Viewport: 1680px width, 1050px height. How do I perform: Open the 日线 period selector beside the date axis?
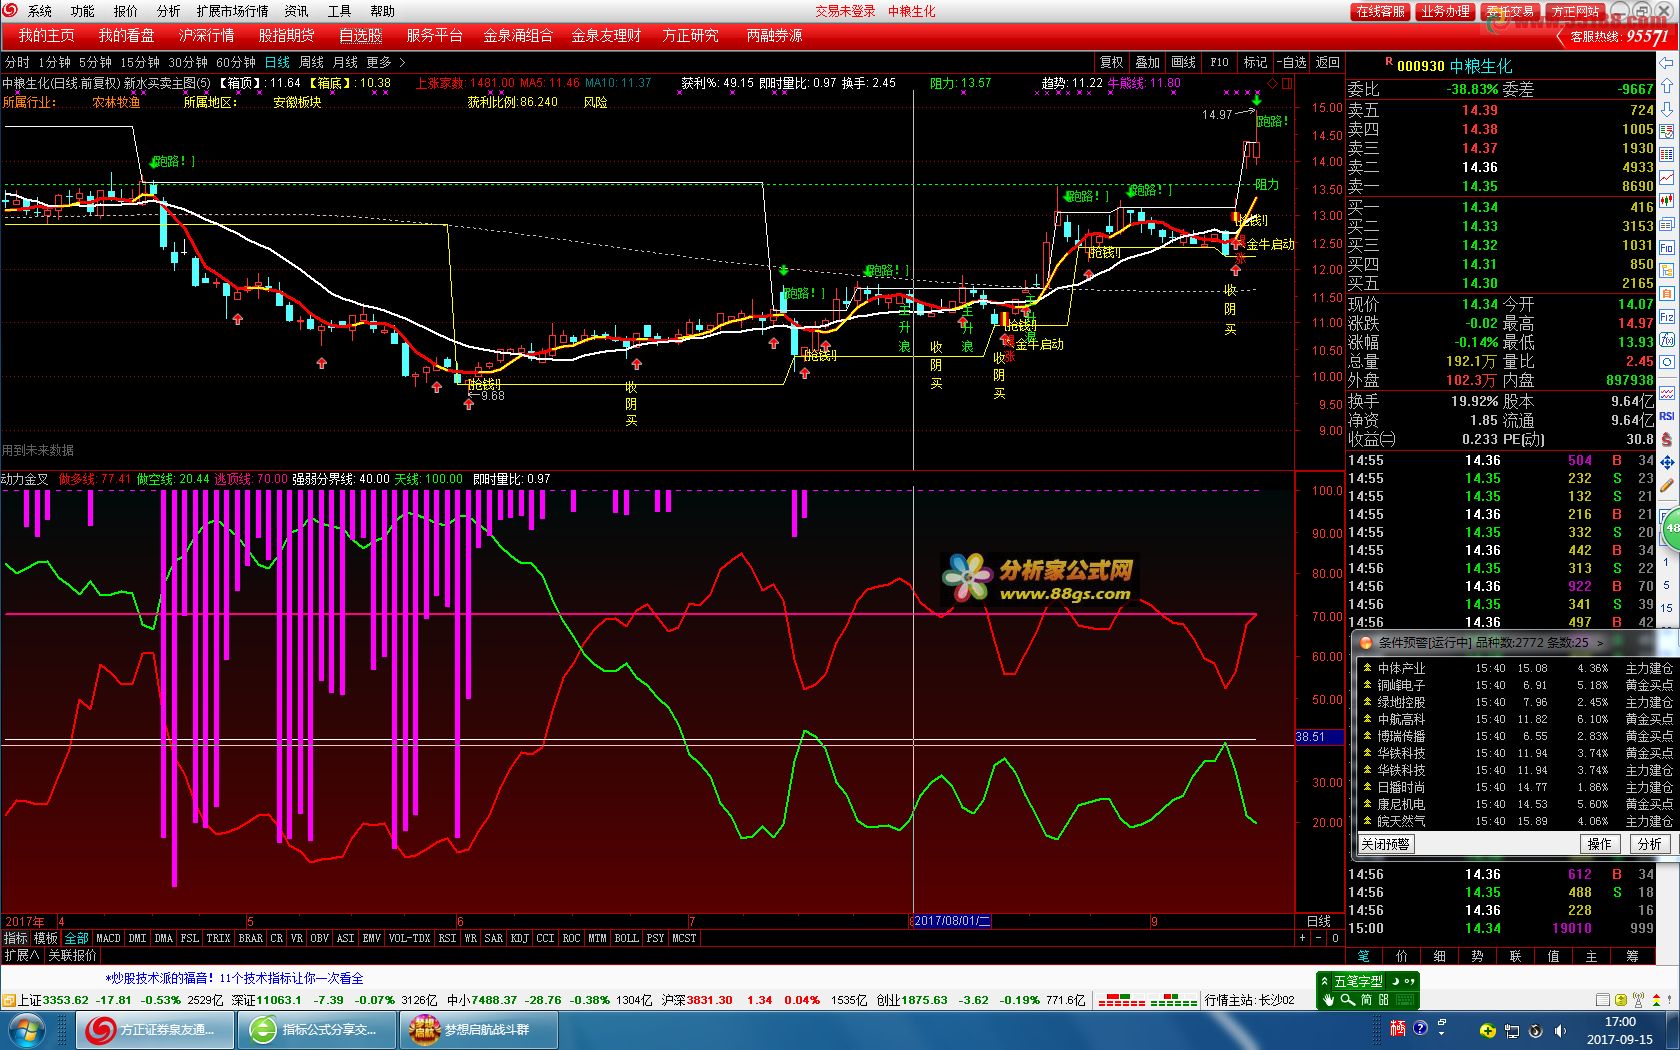(1318, 921)
